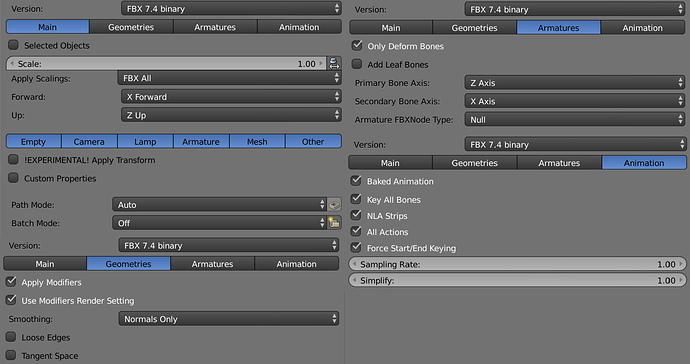Open the Up axis dropdown showing Z Up
Screen dimensions: 690x364
click(x=231, y=115)
